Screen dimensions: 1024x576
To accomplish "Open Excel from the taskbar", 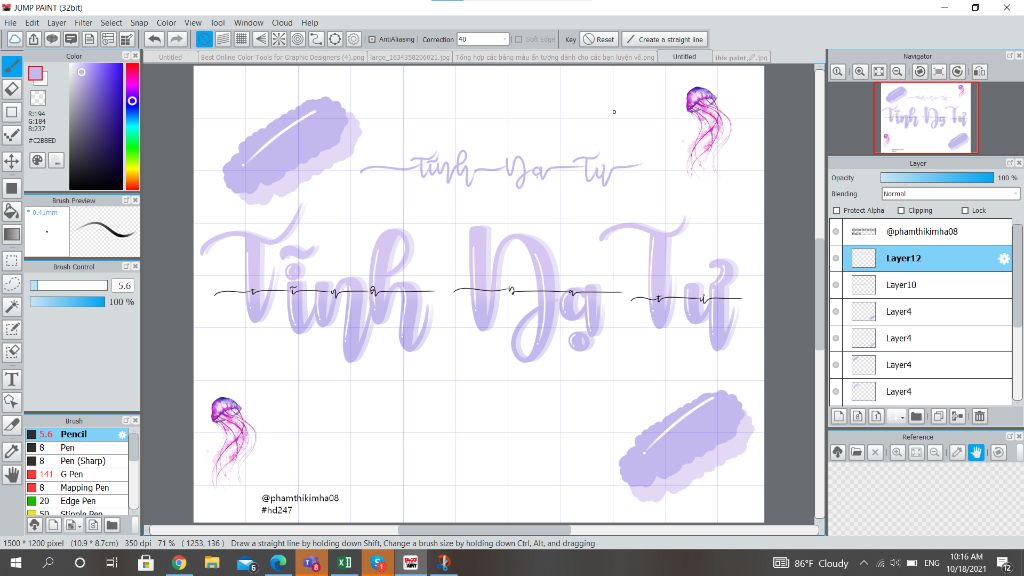I will (x=344, y=562).
